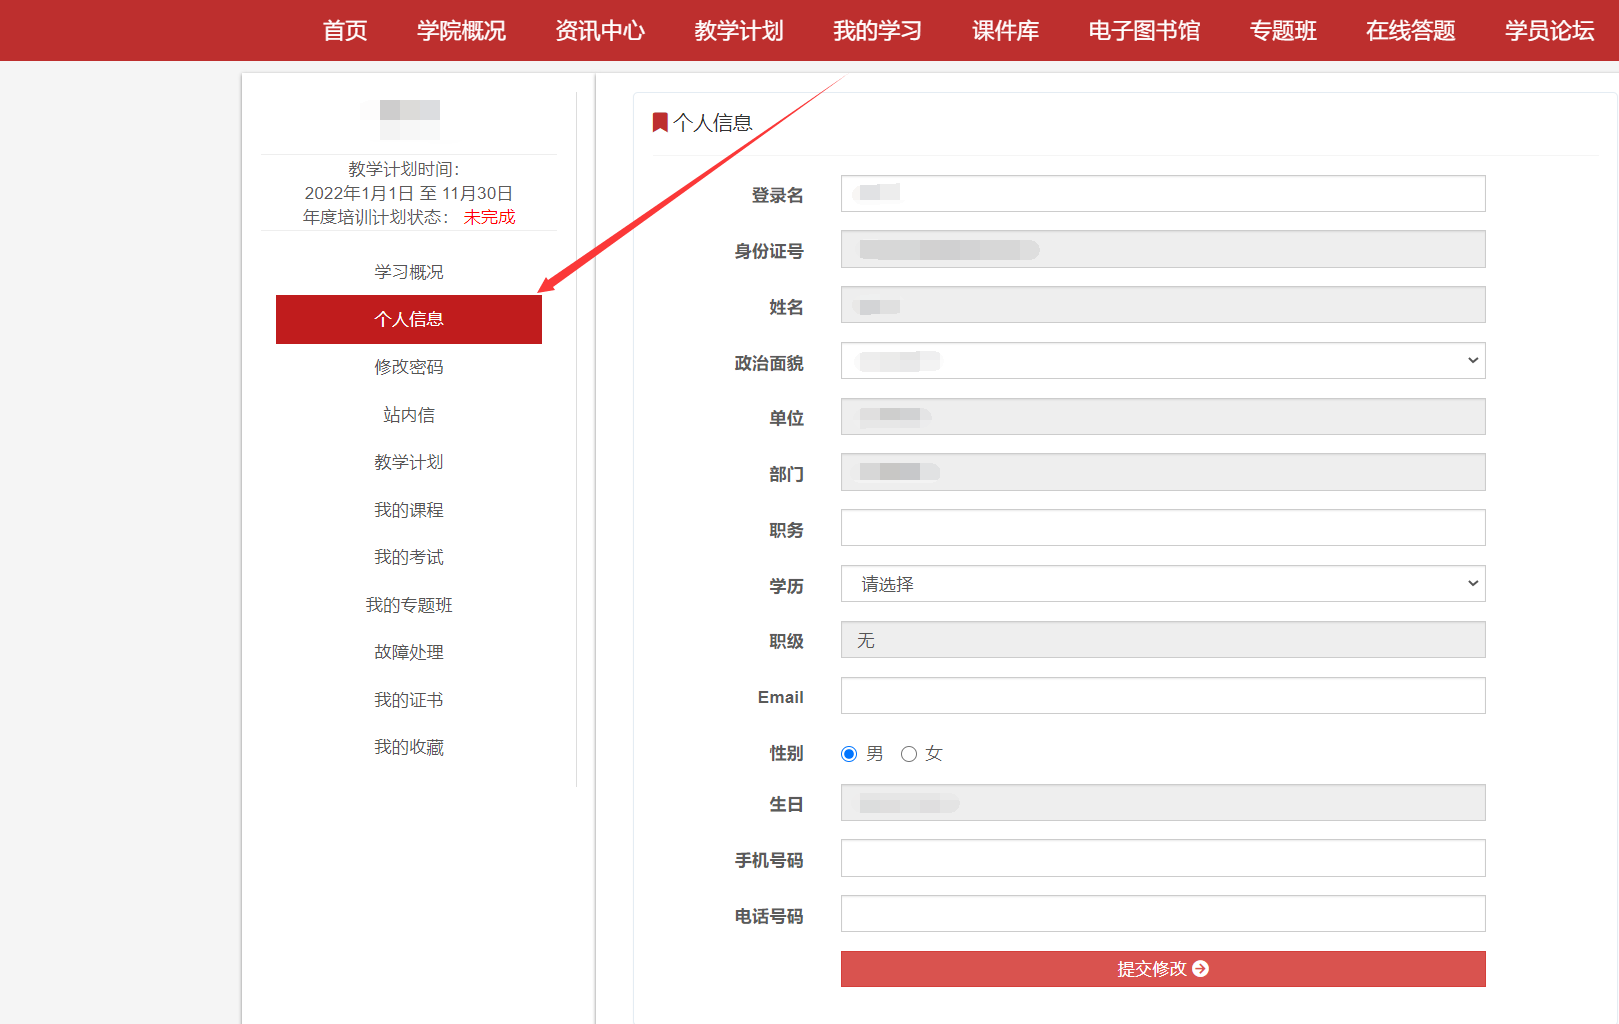Click the red bookmark icon beside 个人信息 heading
Viewport: 1619px width, 1024px height.
click(660, 122)
